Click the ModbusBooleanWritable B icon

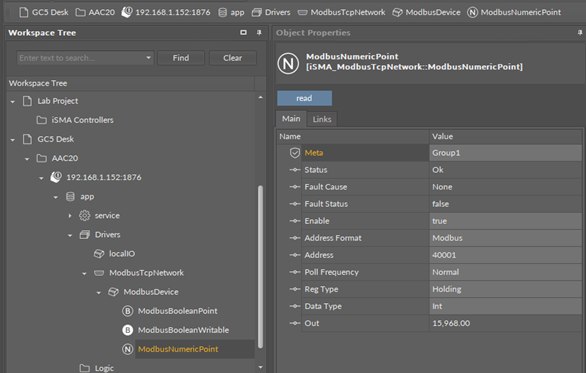(127, 330)
